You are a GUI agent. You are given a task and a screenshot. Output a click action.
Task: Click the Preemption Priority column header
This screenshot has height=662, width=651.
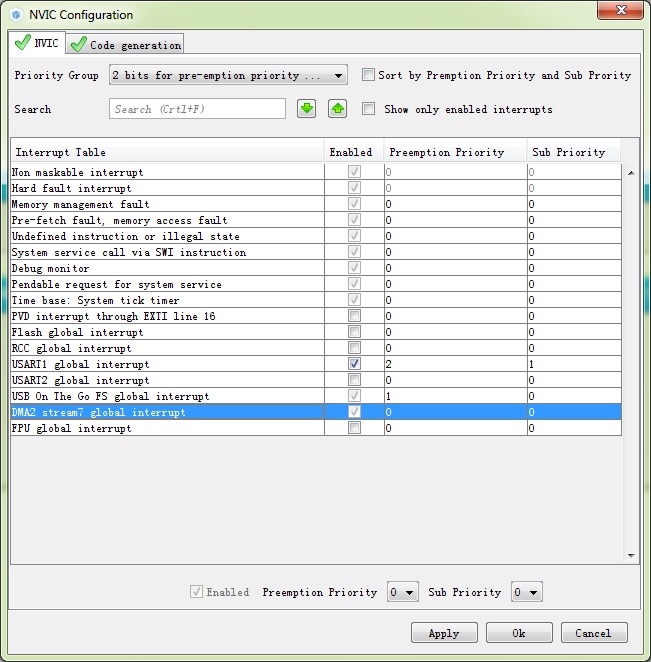(456, 152)
